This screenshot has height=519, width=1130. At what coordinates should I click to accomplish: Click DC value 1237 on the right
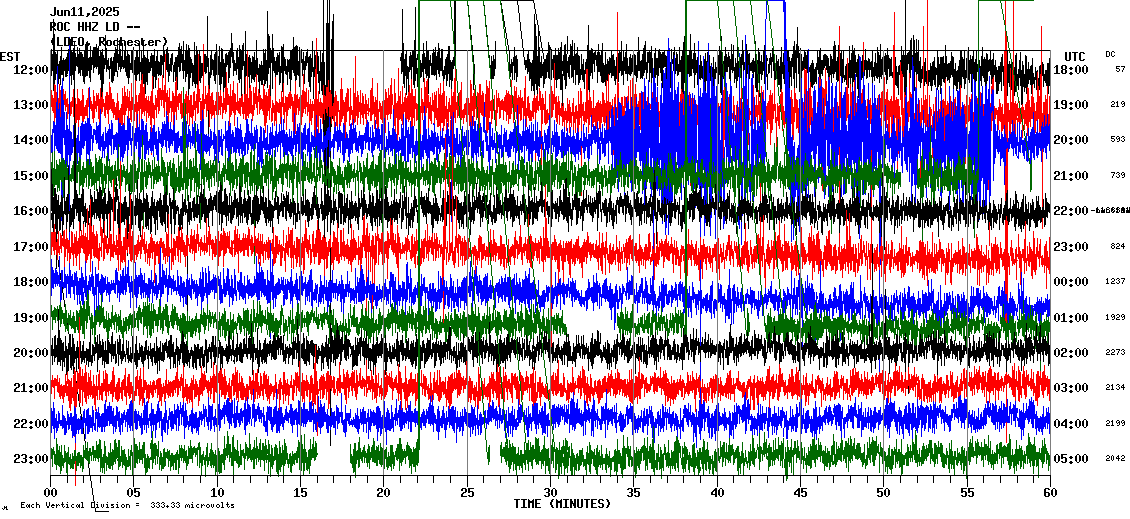click(1116, 282)
